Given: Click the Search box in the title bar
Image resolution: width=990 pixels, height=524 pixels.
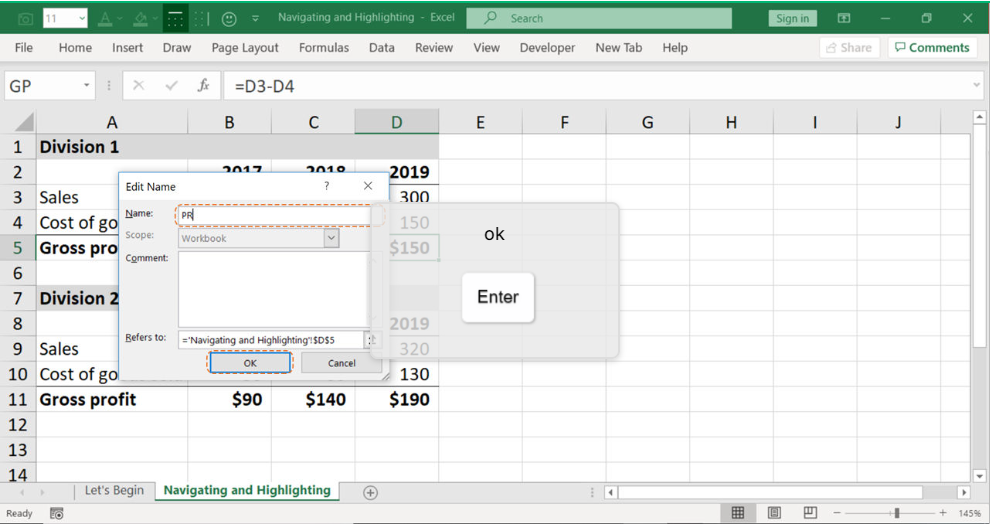Looking at the screenshot, I should (x=599, y=18).
